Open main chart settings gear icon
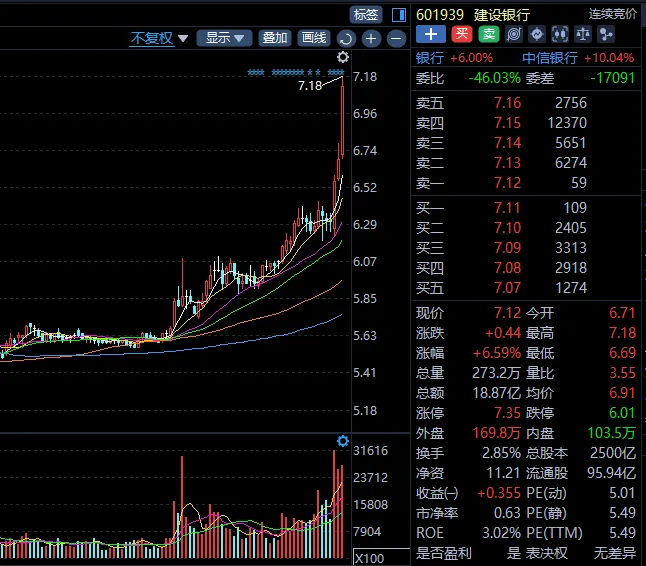This screenshot has height=566, width=646. [343, 57]
